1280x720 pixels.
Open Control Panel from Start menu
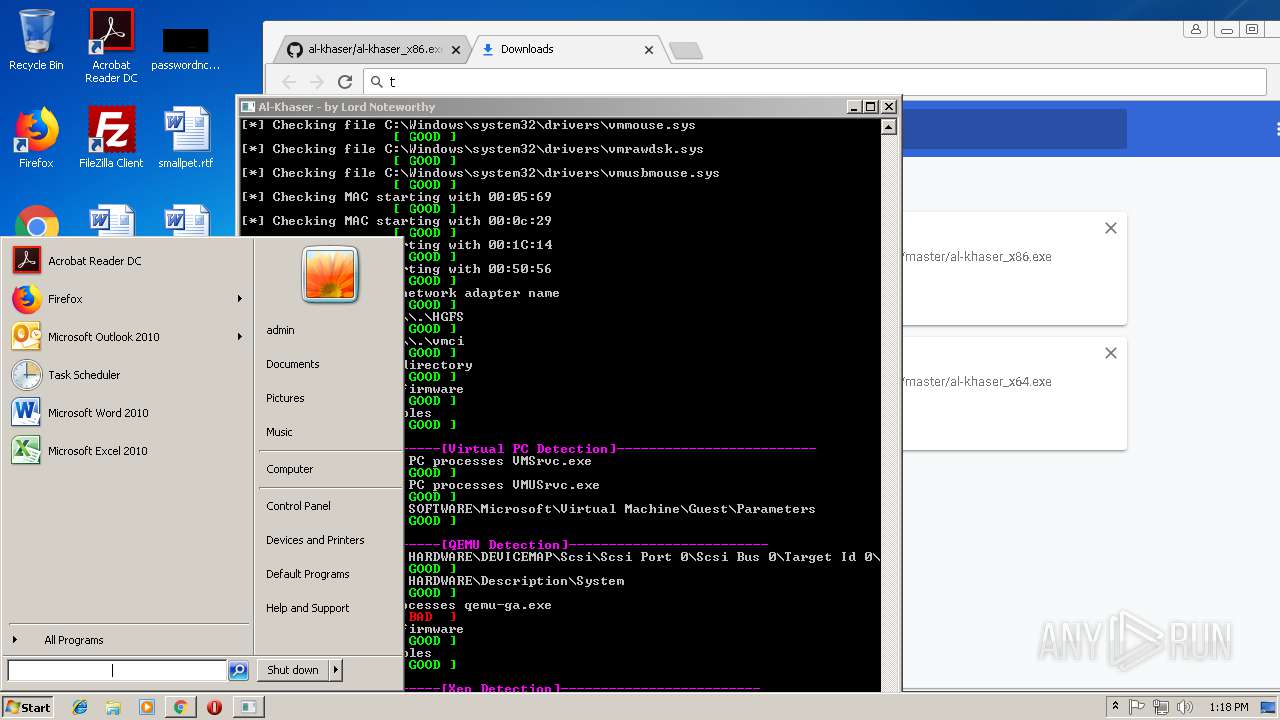coord(298,506)
